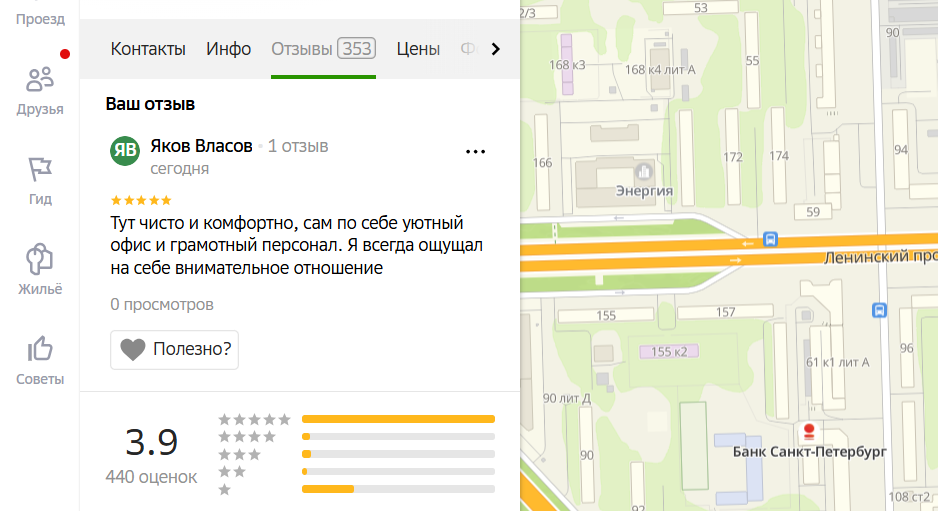Filter by four-star rating bar
938x511 pixels.
tap(398, 437)
